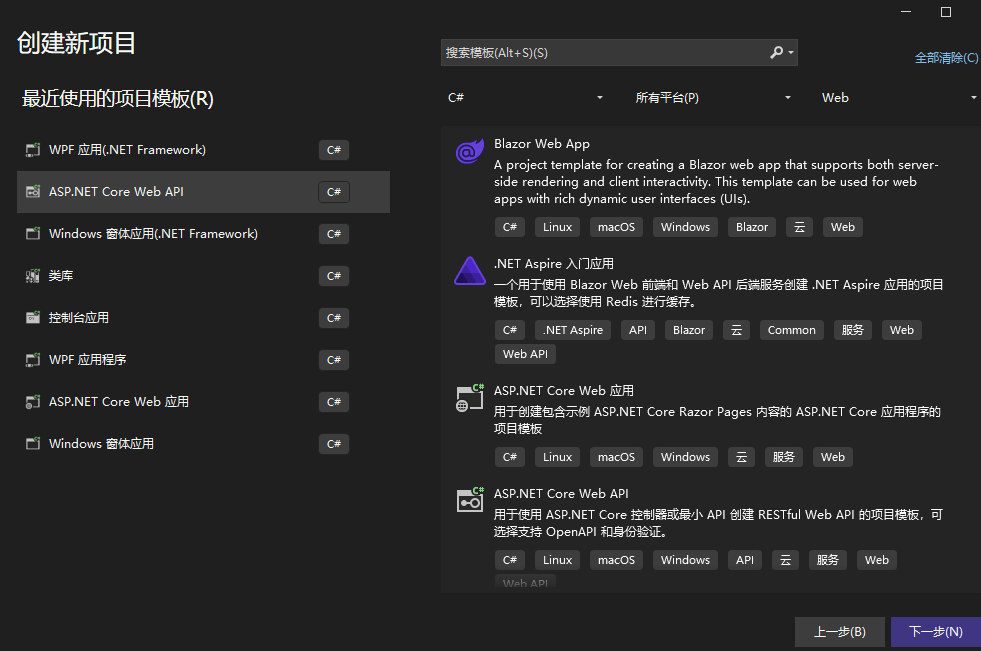Click ASP.NET Core Web API icon in results list
The height and width of the screenshot is (651, 981).
point(470,500)
